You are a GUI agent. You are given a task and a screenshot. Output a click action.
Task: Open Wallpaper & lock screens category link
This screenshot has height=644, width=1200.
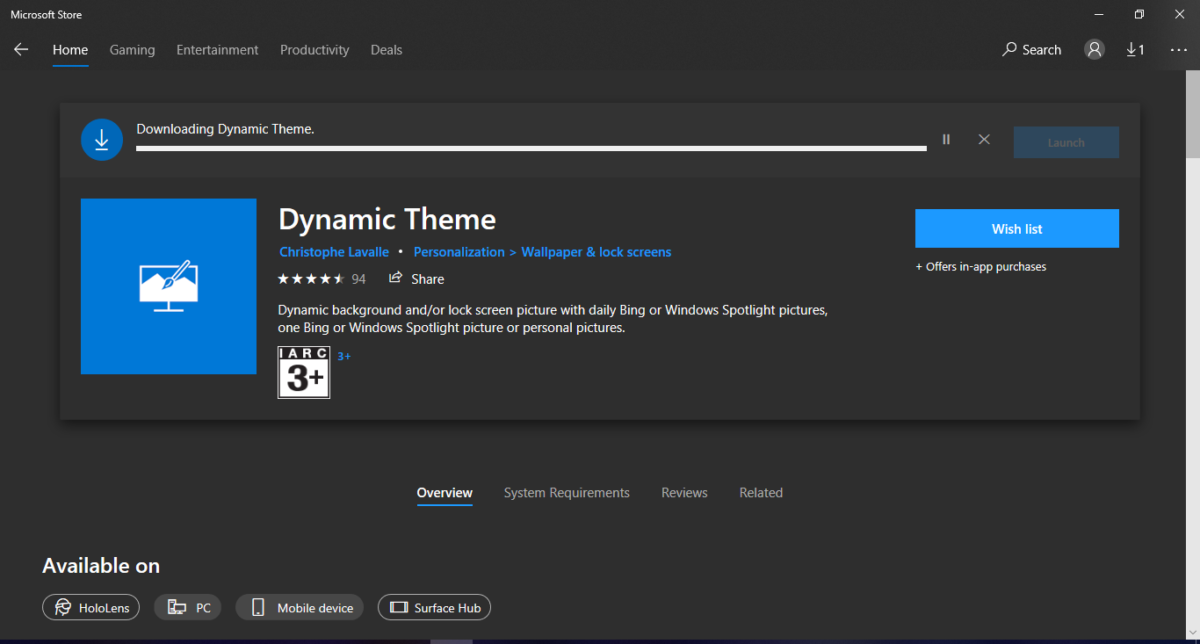596,252
